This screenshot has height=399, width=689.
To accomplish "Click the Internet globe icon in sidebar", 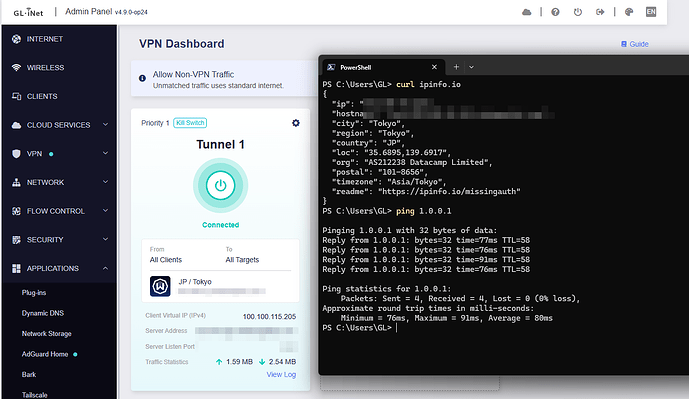I will point(16,39).
